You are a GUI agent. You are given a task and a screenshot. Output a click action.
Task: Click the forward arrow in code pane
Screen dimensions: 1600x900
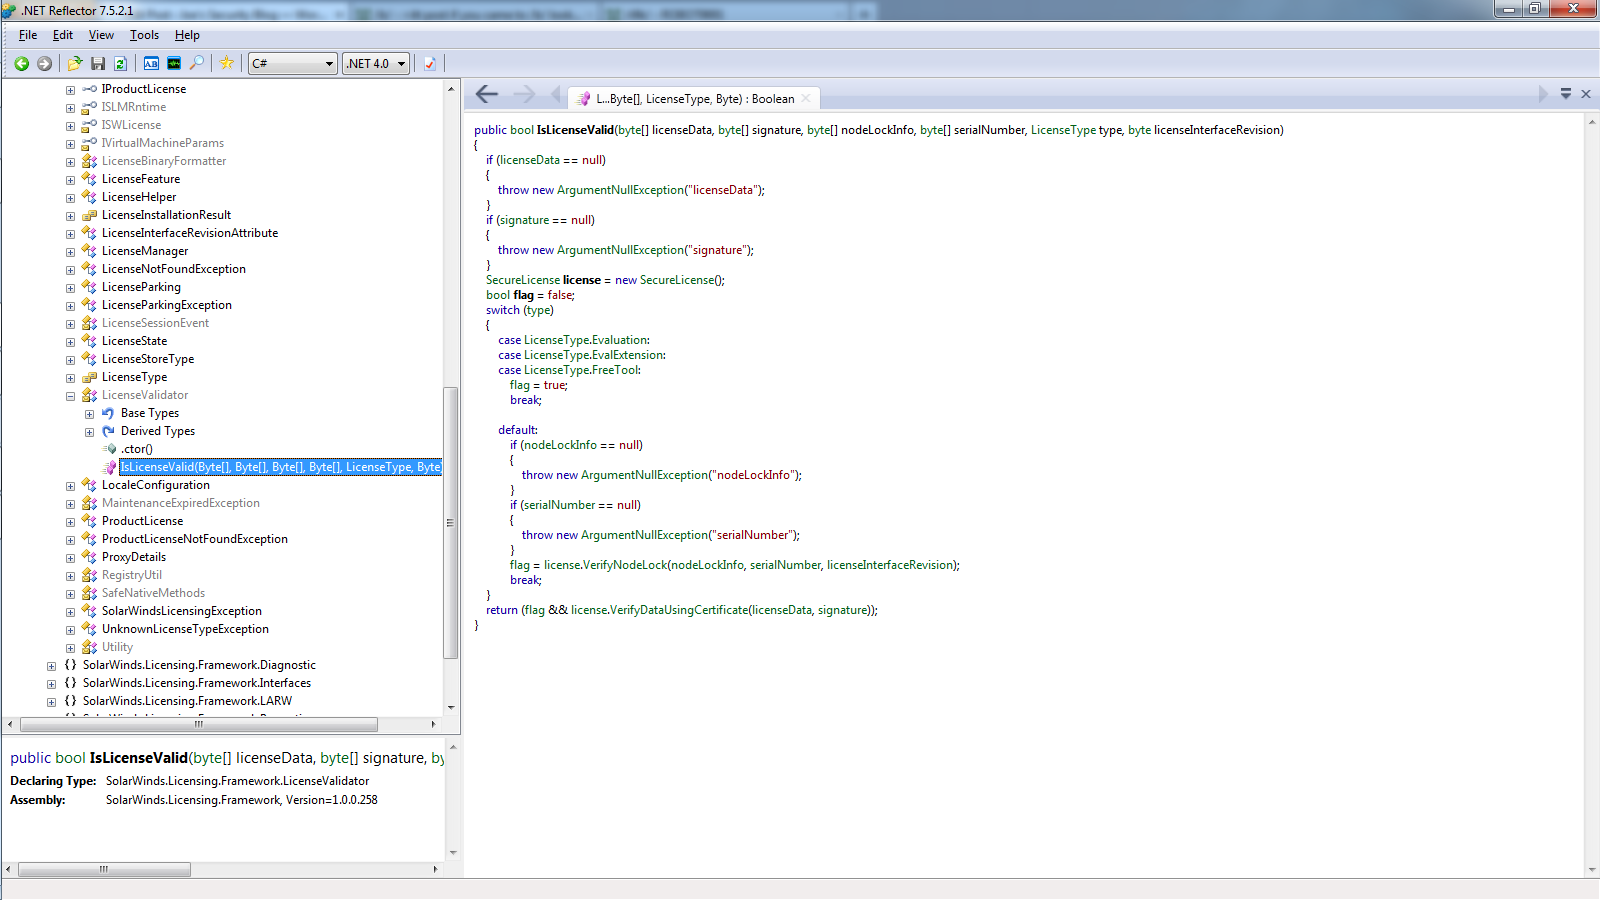pos(525,94)
